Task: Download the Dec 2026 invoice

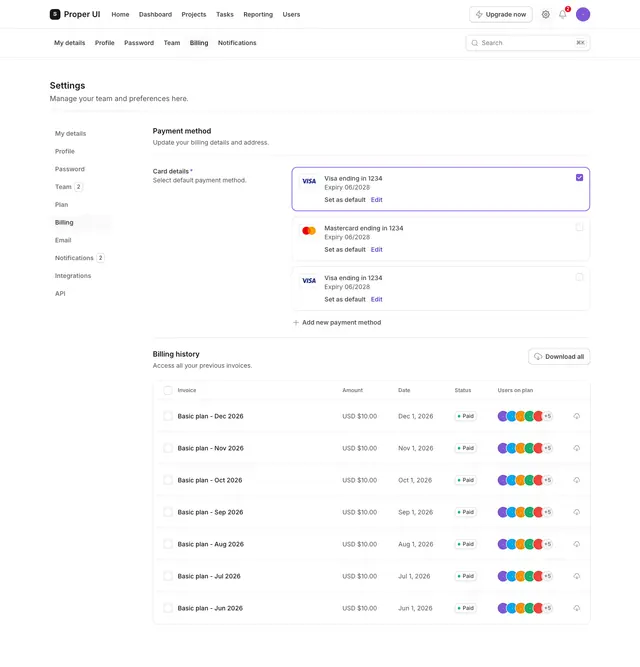Action: [x=577, y=416]
